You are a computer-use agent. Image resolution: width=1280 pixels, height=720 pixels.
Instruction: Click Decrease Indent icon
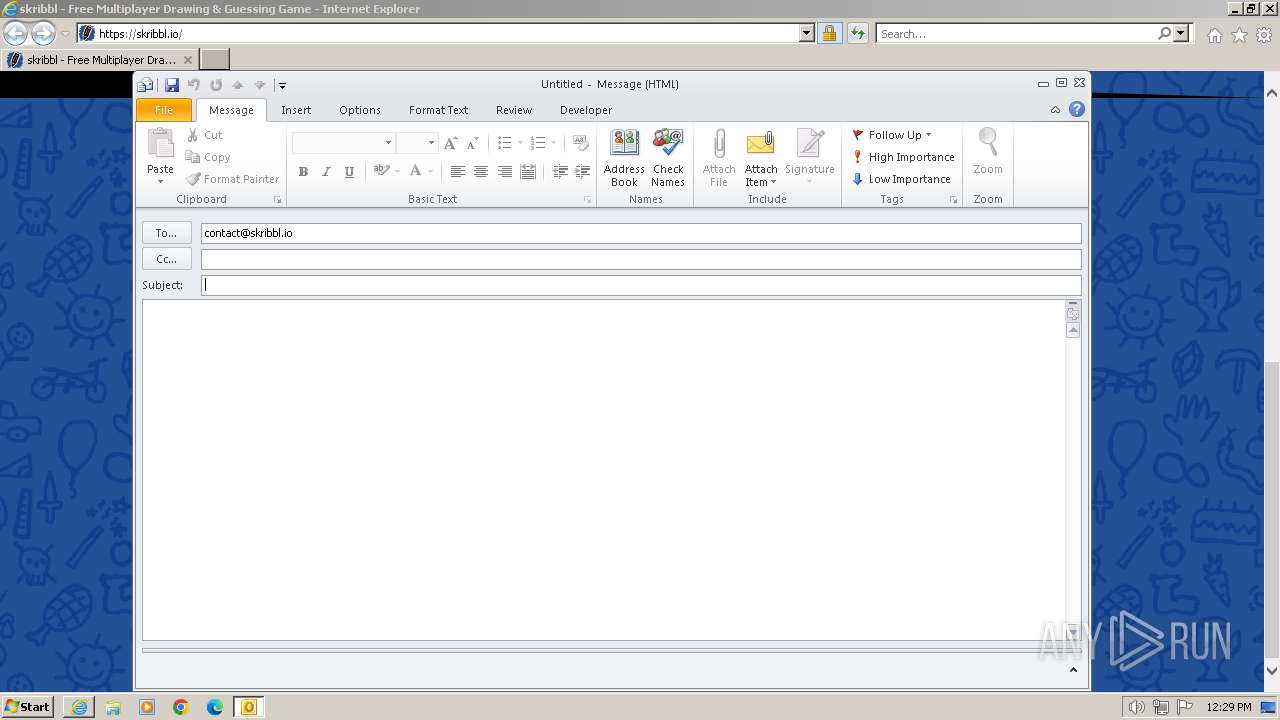pyautogui.click(x=560, y=172)
